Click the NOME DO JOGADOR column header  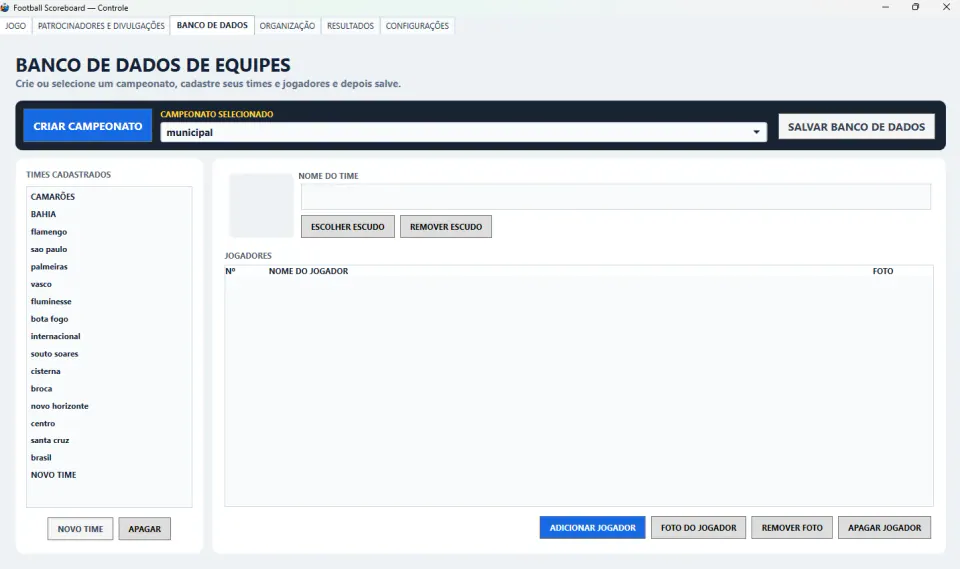pyautogui.click(x=308, y=271)
